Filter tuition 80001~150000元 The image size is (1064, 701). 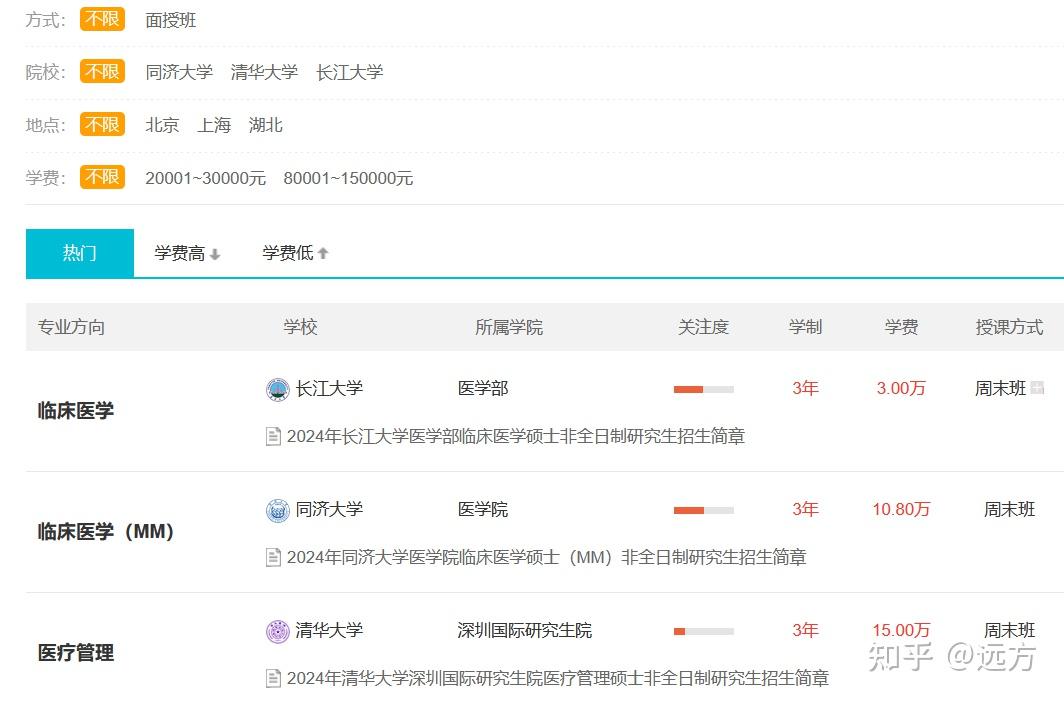[348, 178]
